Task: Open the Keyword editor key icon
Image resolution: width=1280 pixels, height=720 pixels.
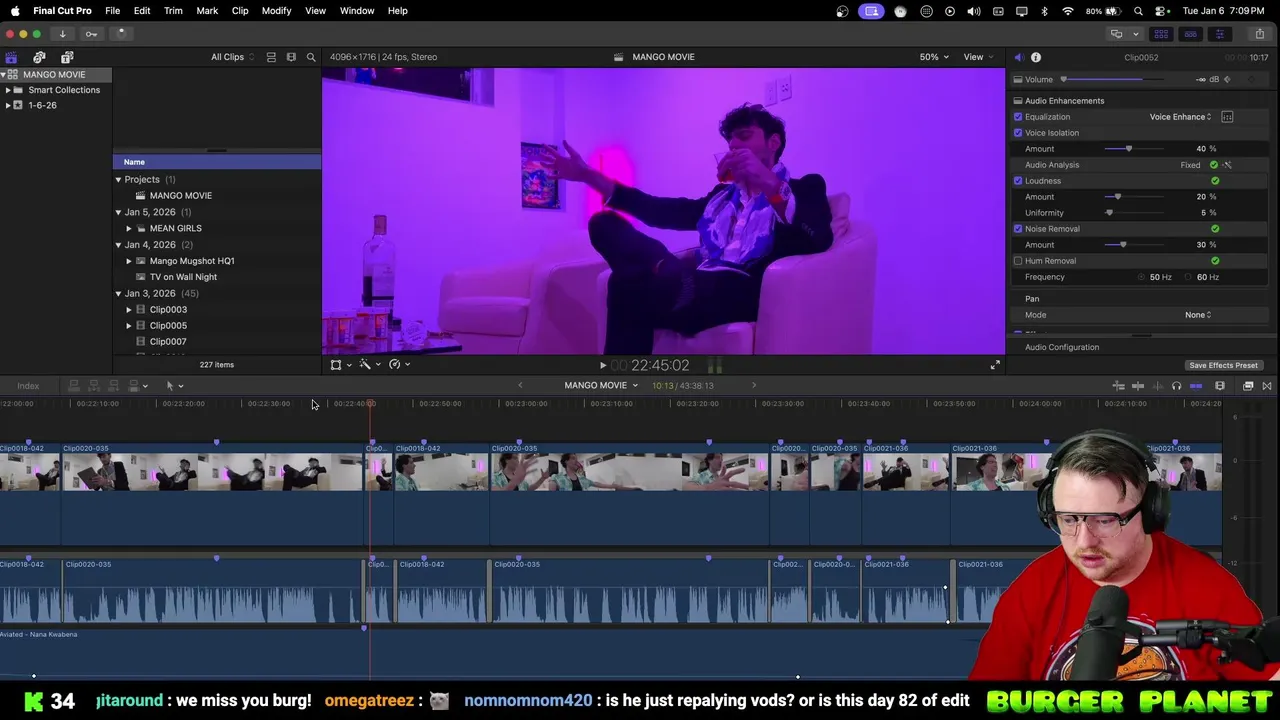Action: click(91, 34)
